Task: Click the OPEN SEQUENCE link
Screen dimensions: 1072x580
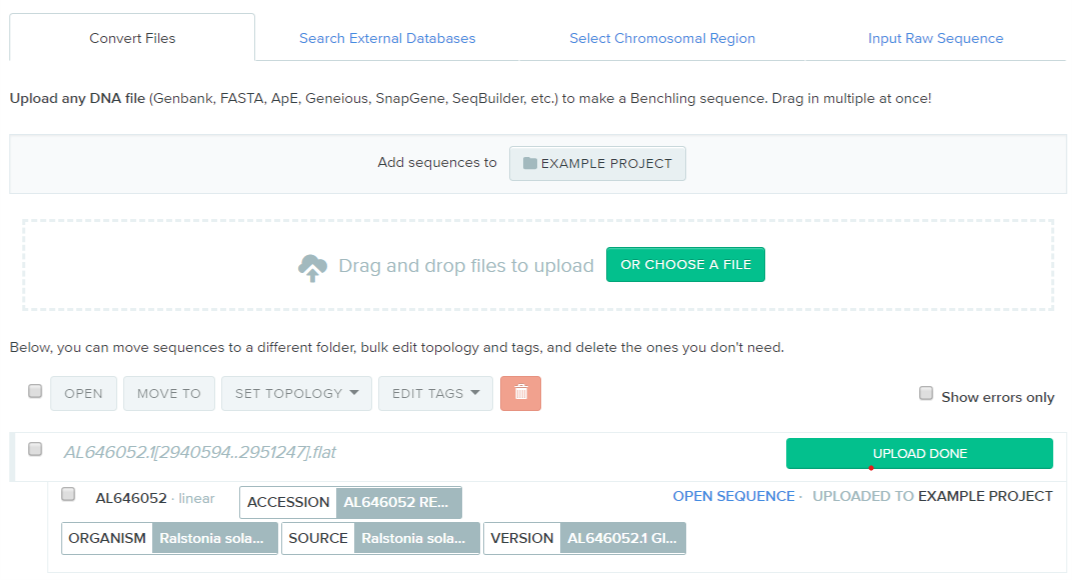Action: click(733, 496)
